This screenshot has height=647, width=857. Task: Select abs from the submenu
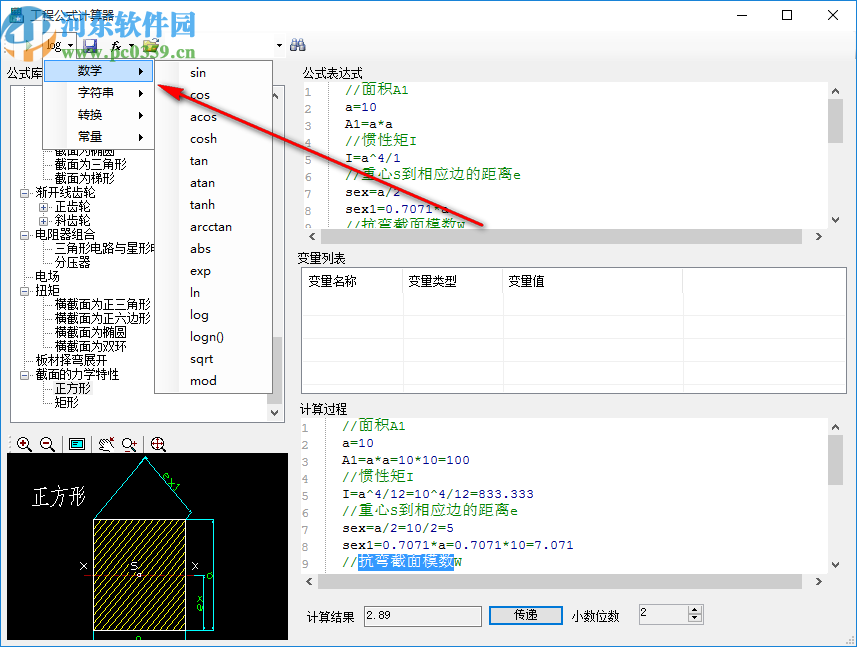click(x=214, y=249)
